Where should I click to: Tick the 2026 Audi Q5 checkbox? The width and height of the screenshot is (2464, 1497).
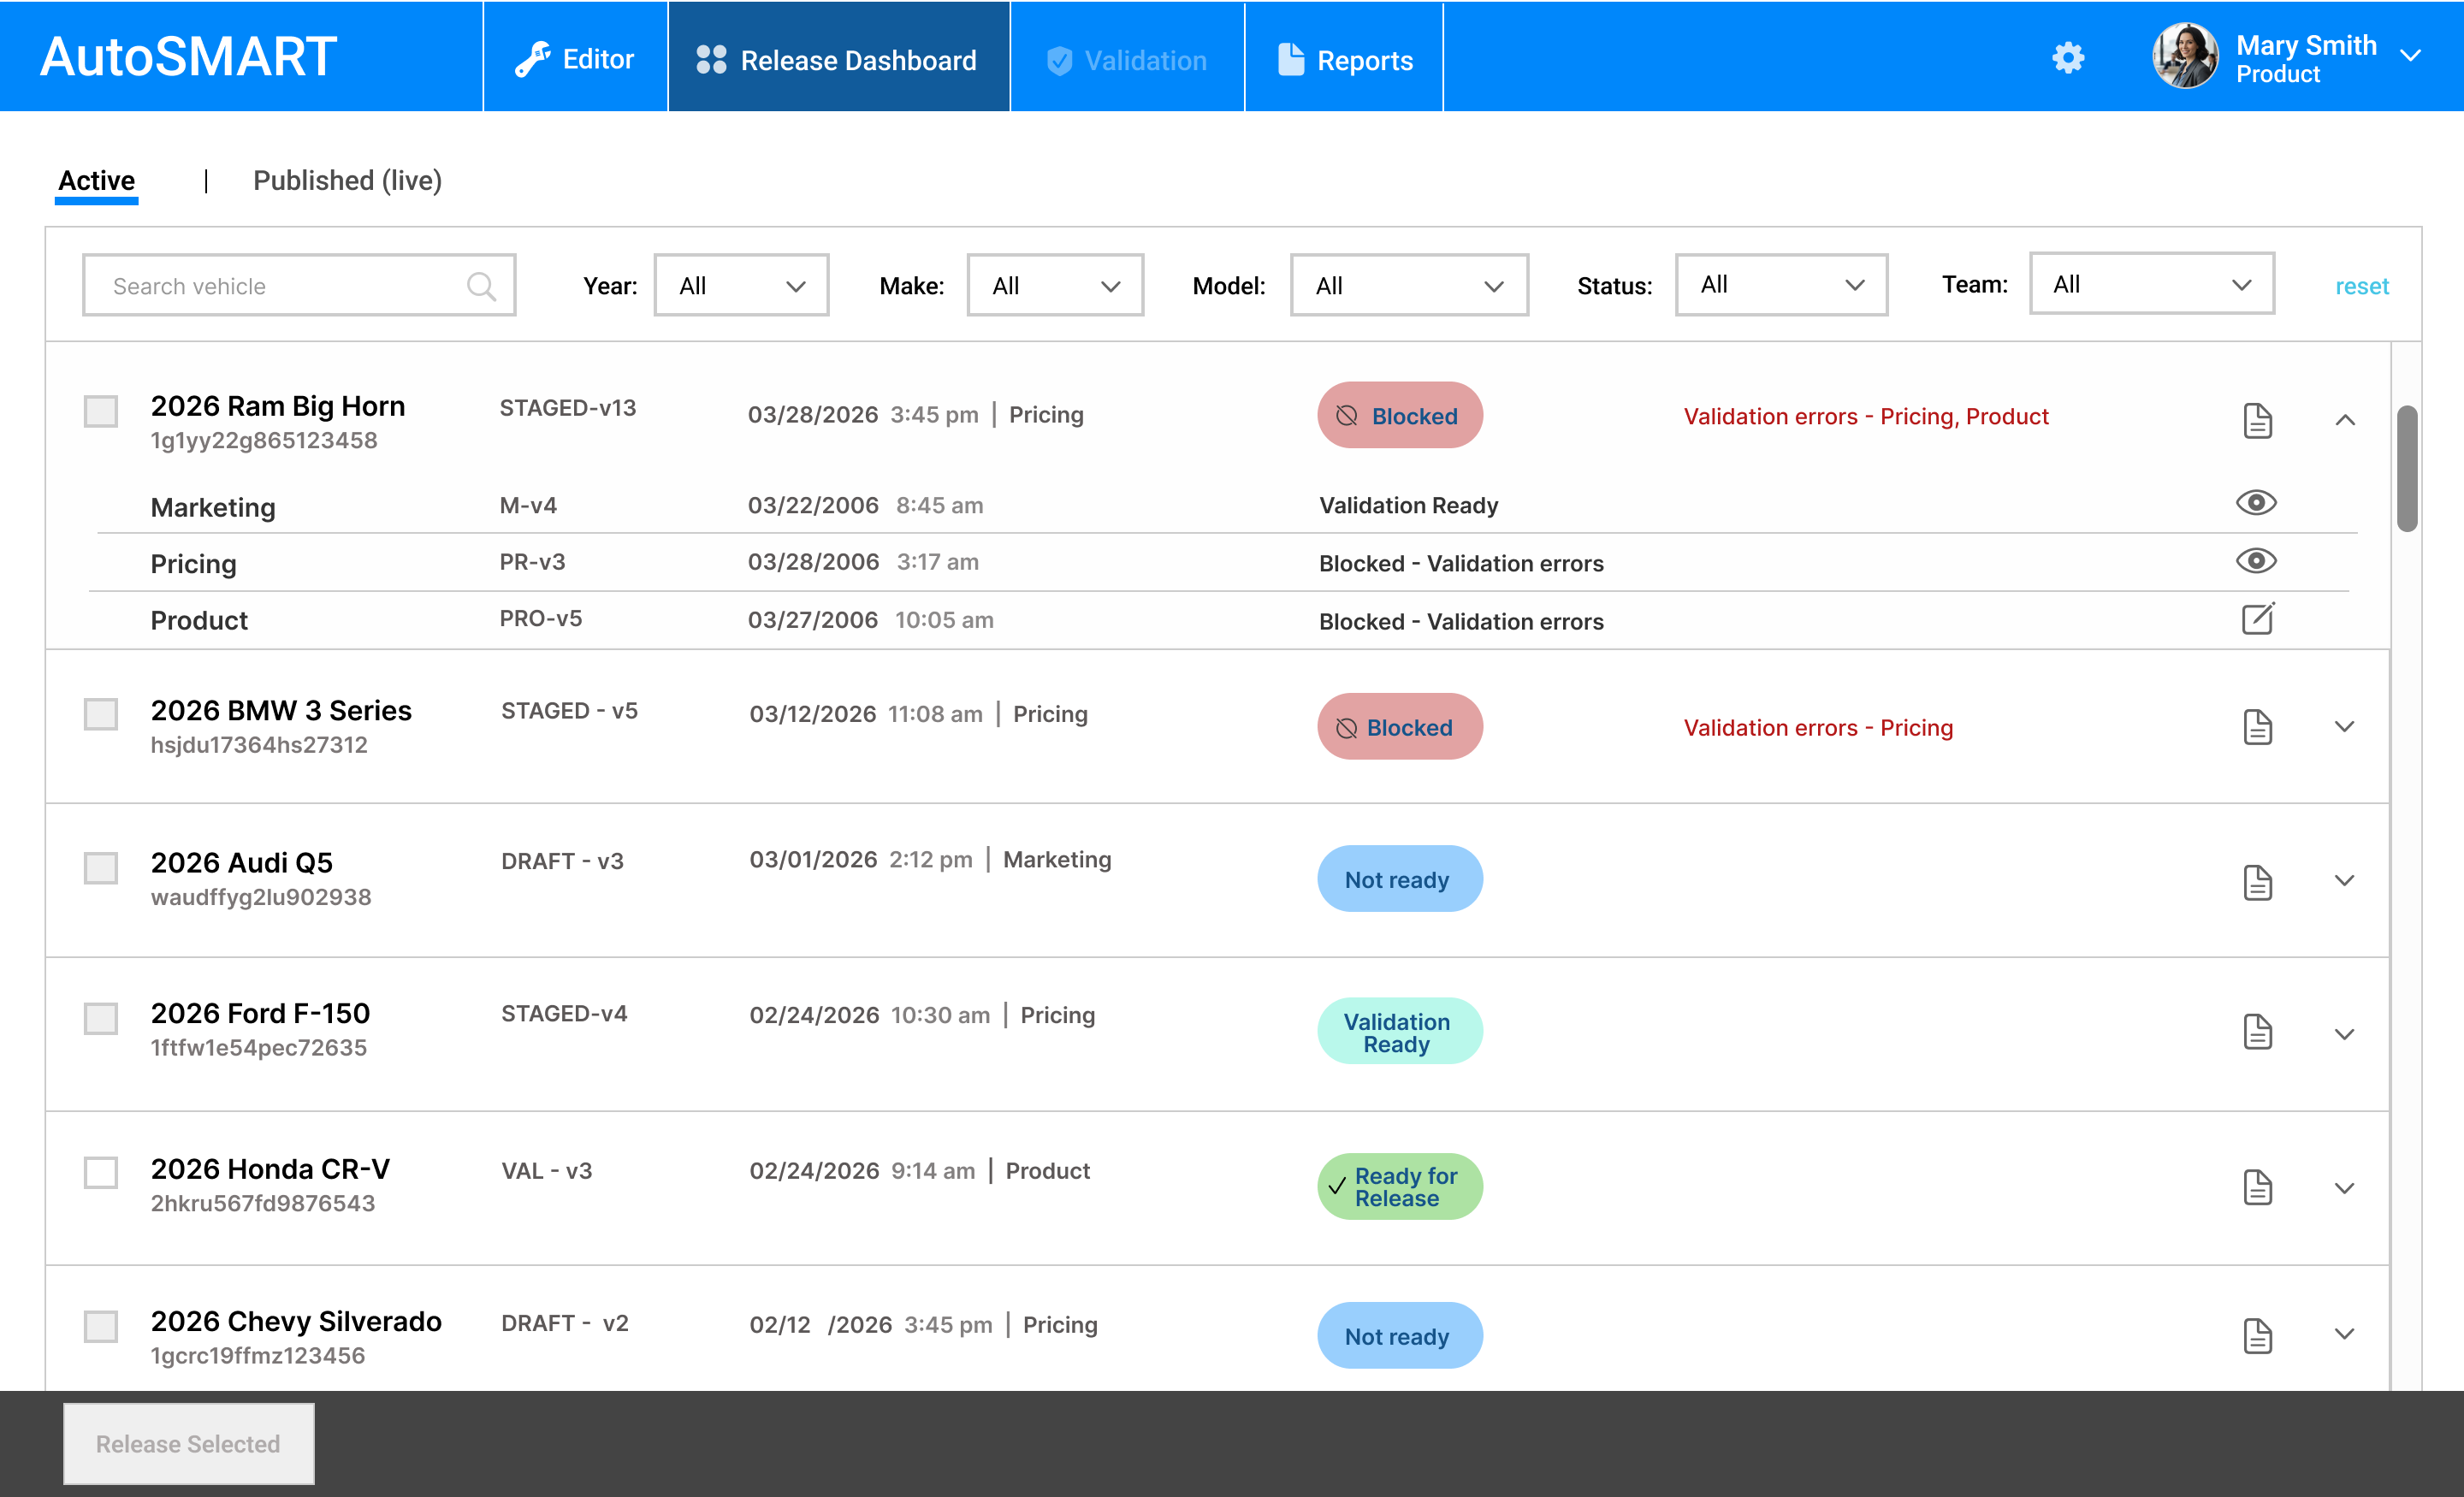101,867
